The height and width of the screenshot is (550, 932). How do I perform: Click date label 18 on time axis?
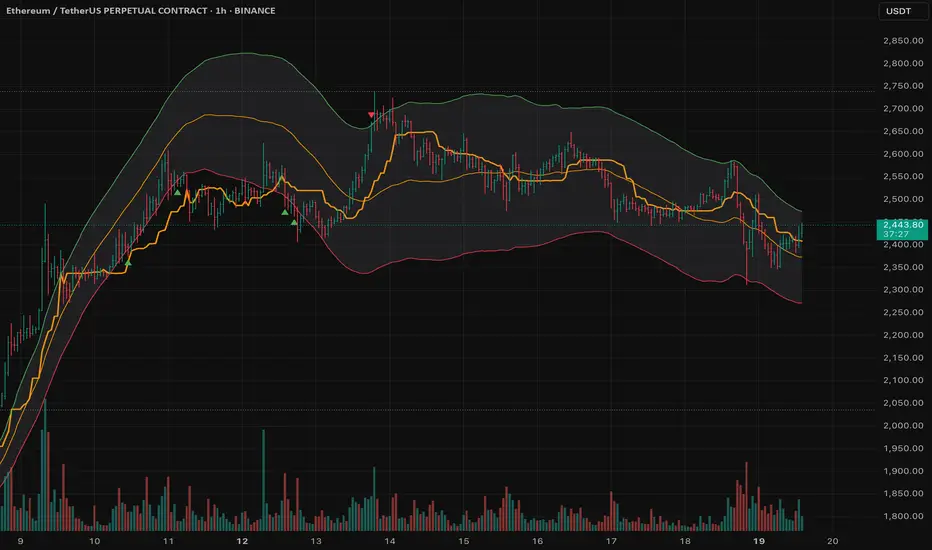pos(685,541)
